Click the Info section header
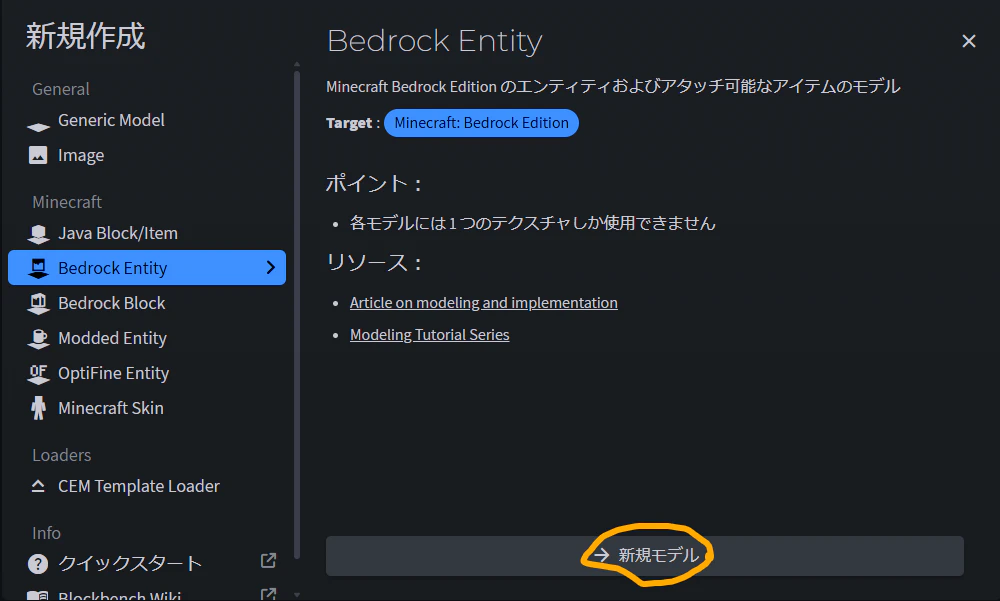This screenshot has width=1000, height=601. coord(46,533)
